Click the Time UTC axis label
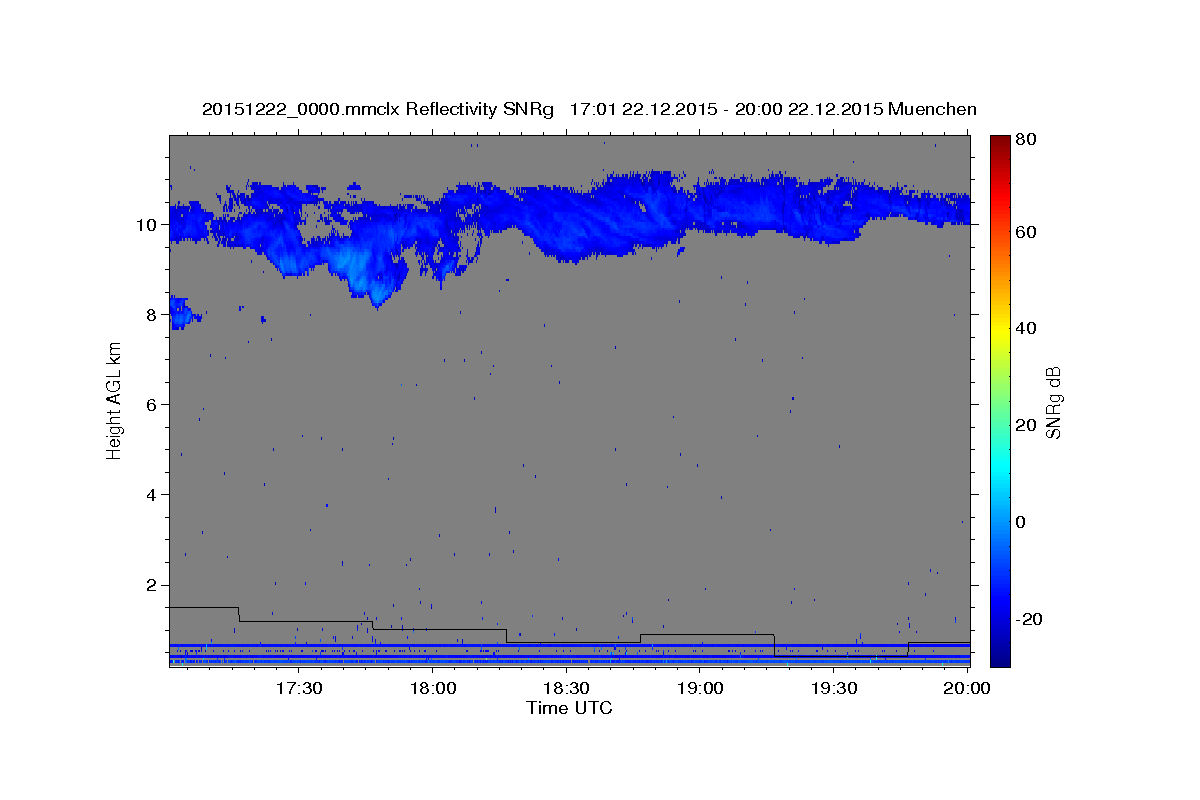This screenshot has width=1200, height=800. (x=569, y=708)
